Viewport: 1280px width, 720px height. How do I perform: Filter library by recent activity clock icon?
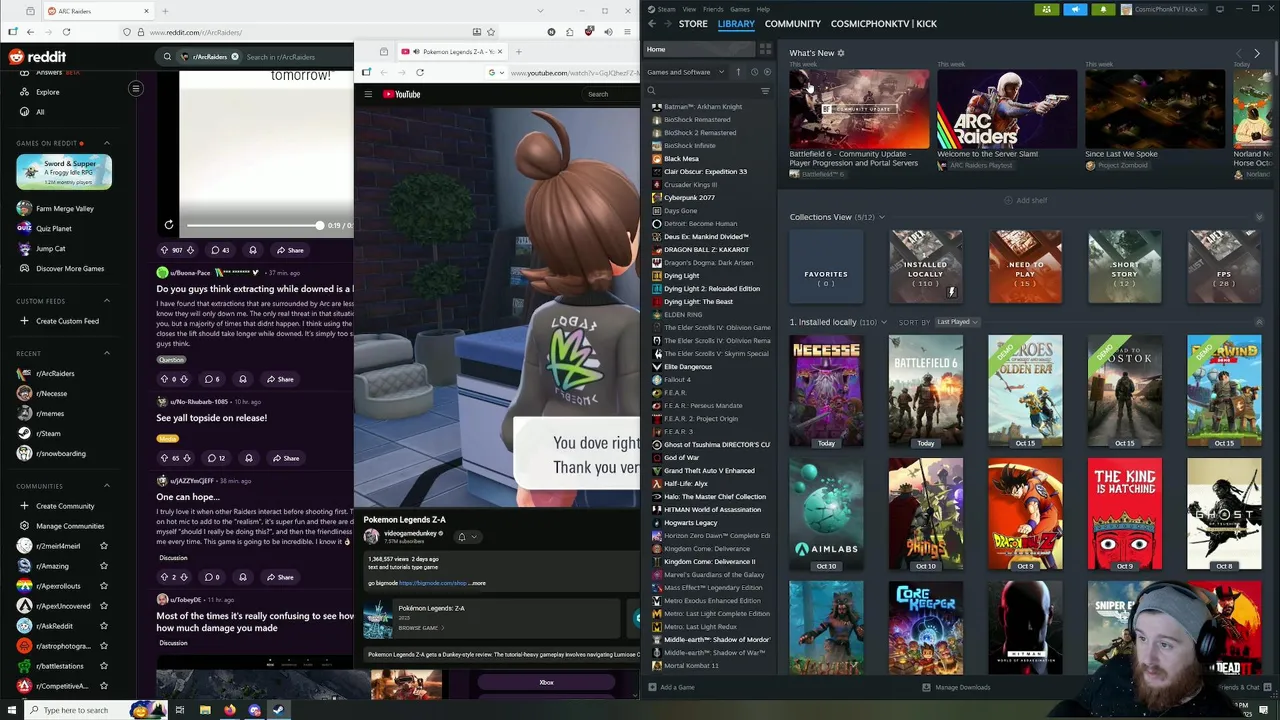(754, 72)
